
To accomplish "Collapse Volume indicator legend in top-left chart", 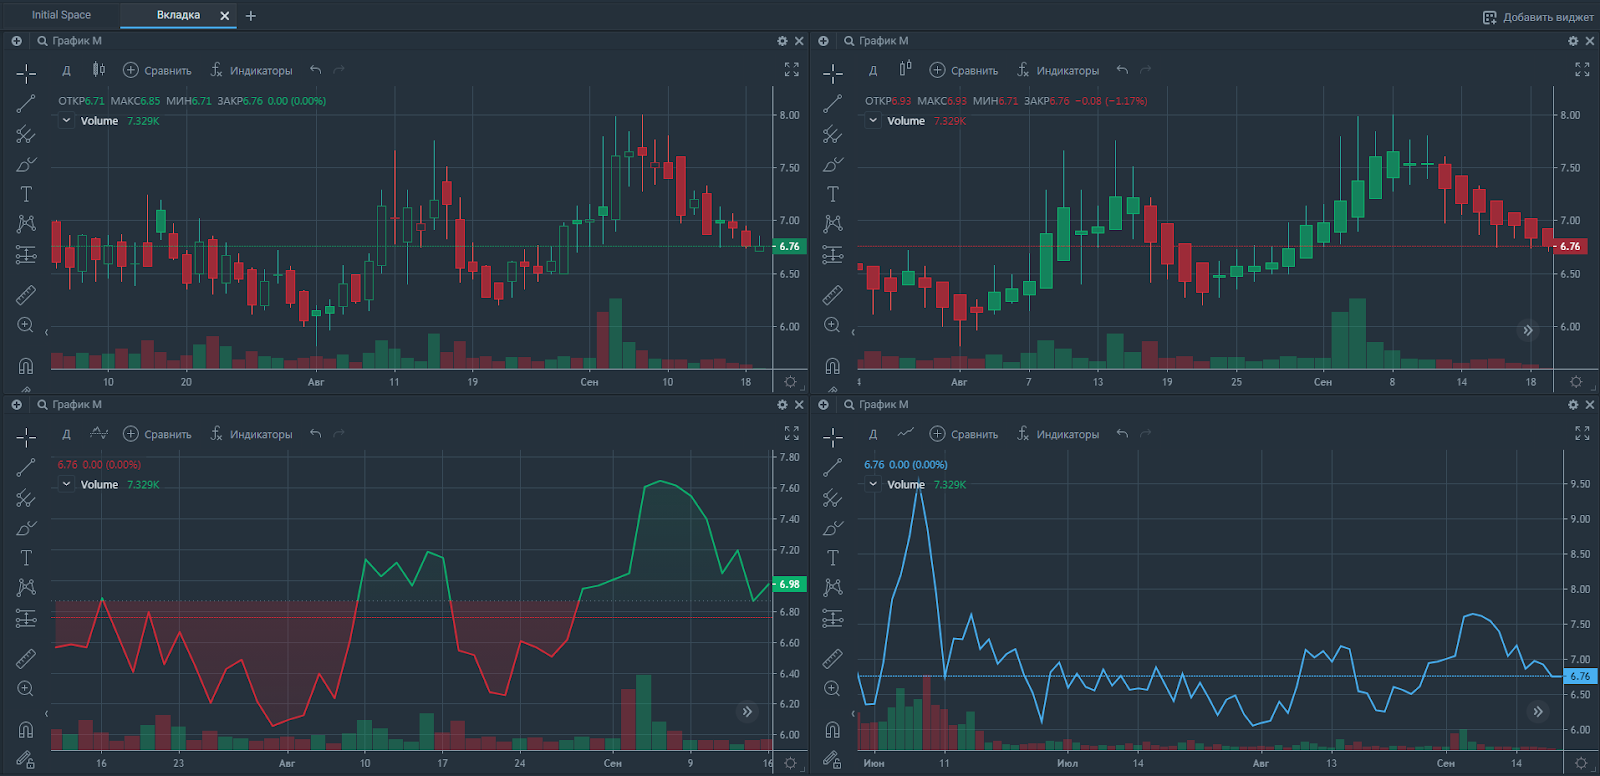I will [x=67, y=121].
